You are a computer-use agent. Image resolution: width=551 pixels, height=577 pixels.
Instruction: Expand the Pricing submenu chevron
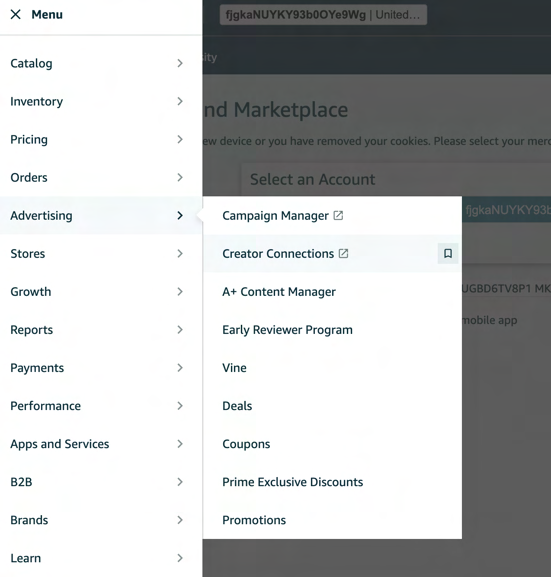tap(180, 139)
